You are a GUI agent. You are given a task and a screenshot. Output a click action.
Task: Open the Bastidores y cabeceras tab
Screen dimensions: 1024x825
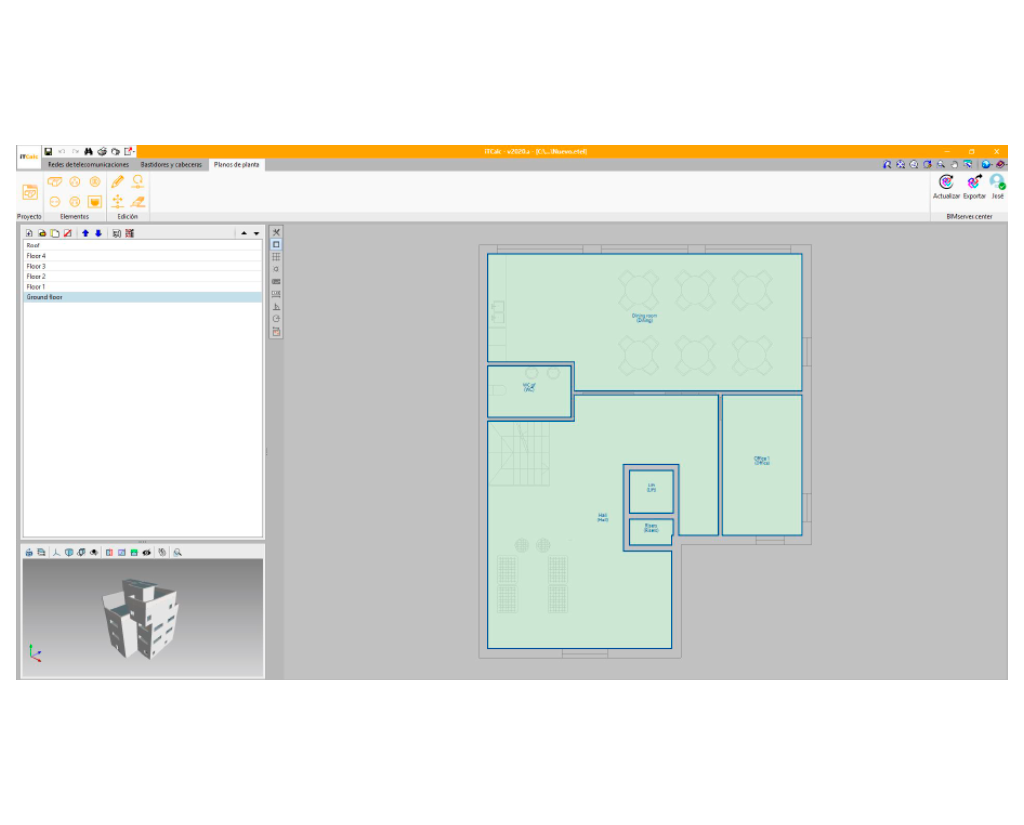171,164
